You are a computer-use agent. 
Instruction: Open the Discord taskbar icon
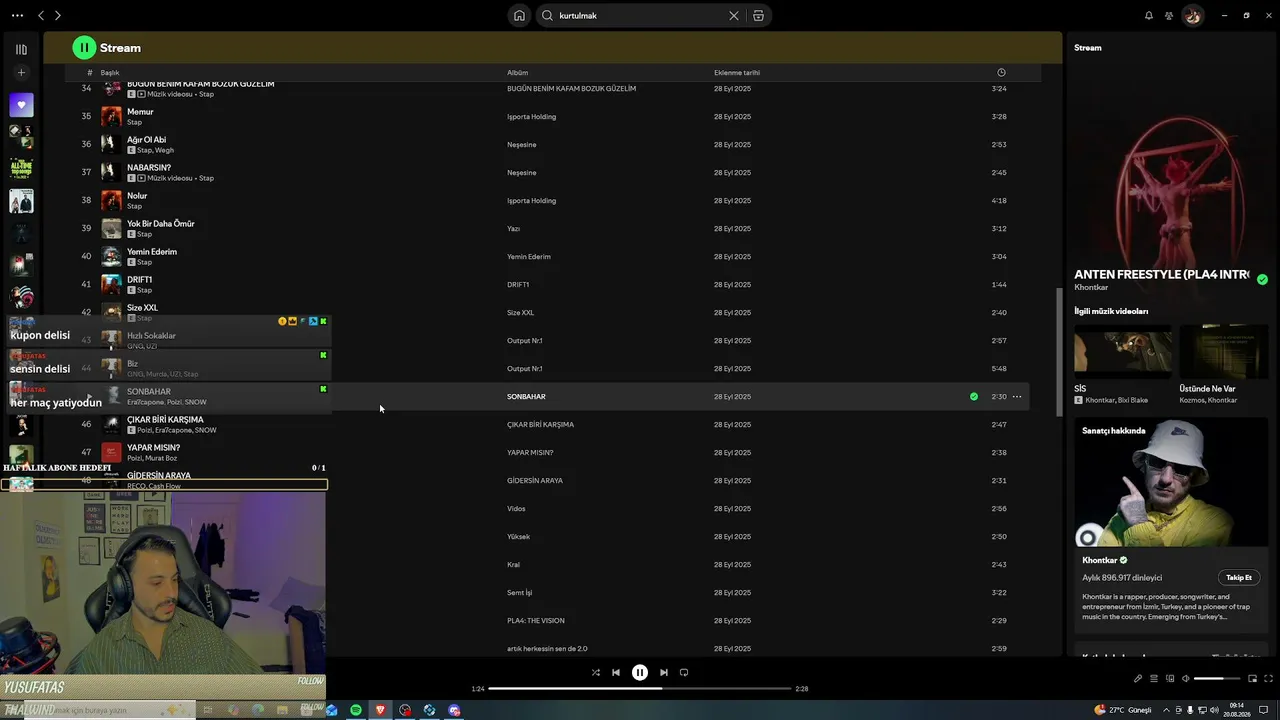click(x=454, y=710)
